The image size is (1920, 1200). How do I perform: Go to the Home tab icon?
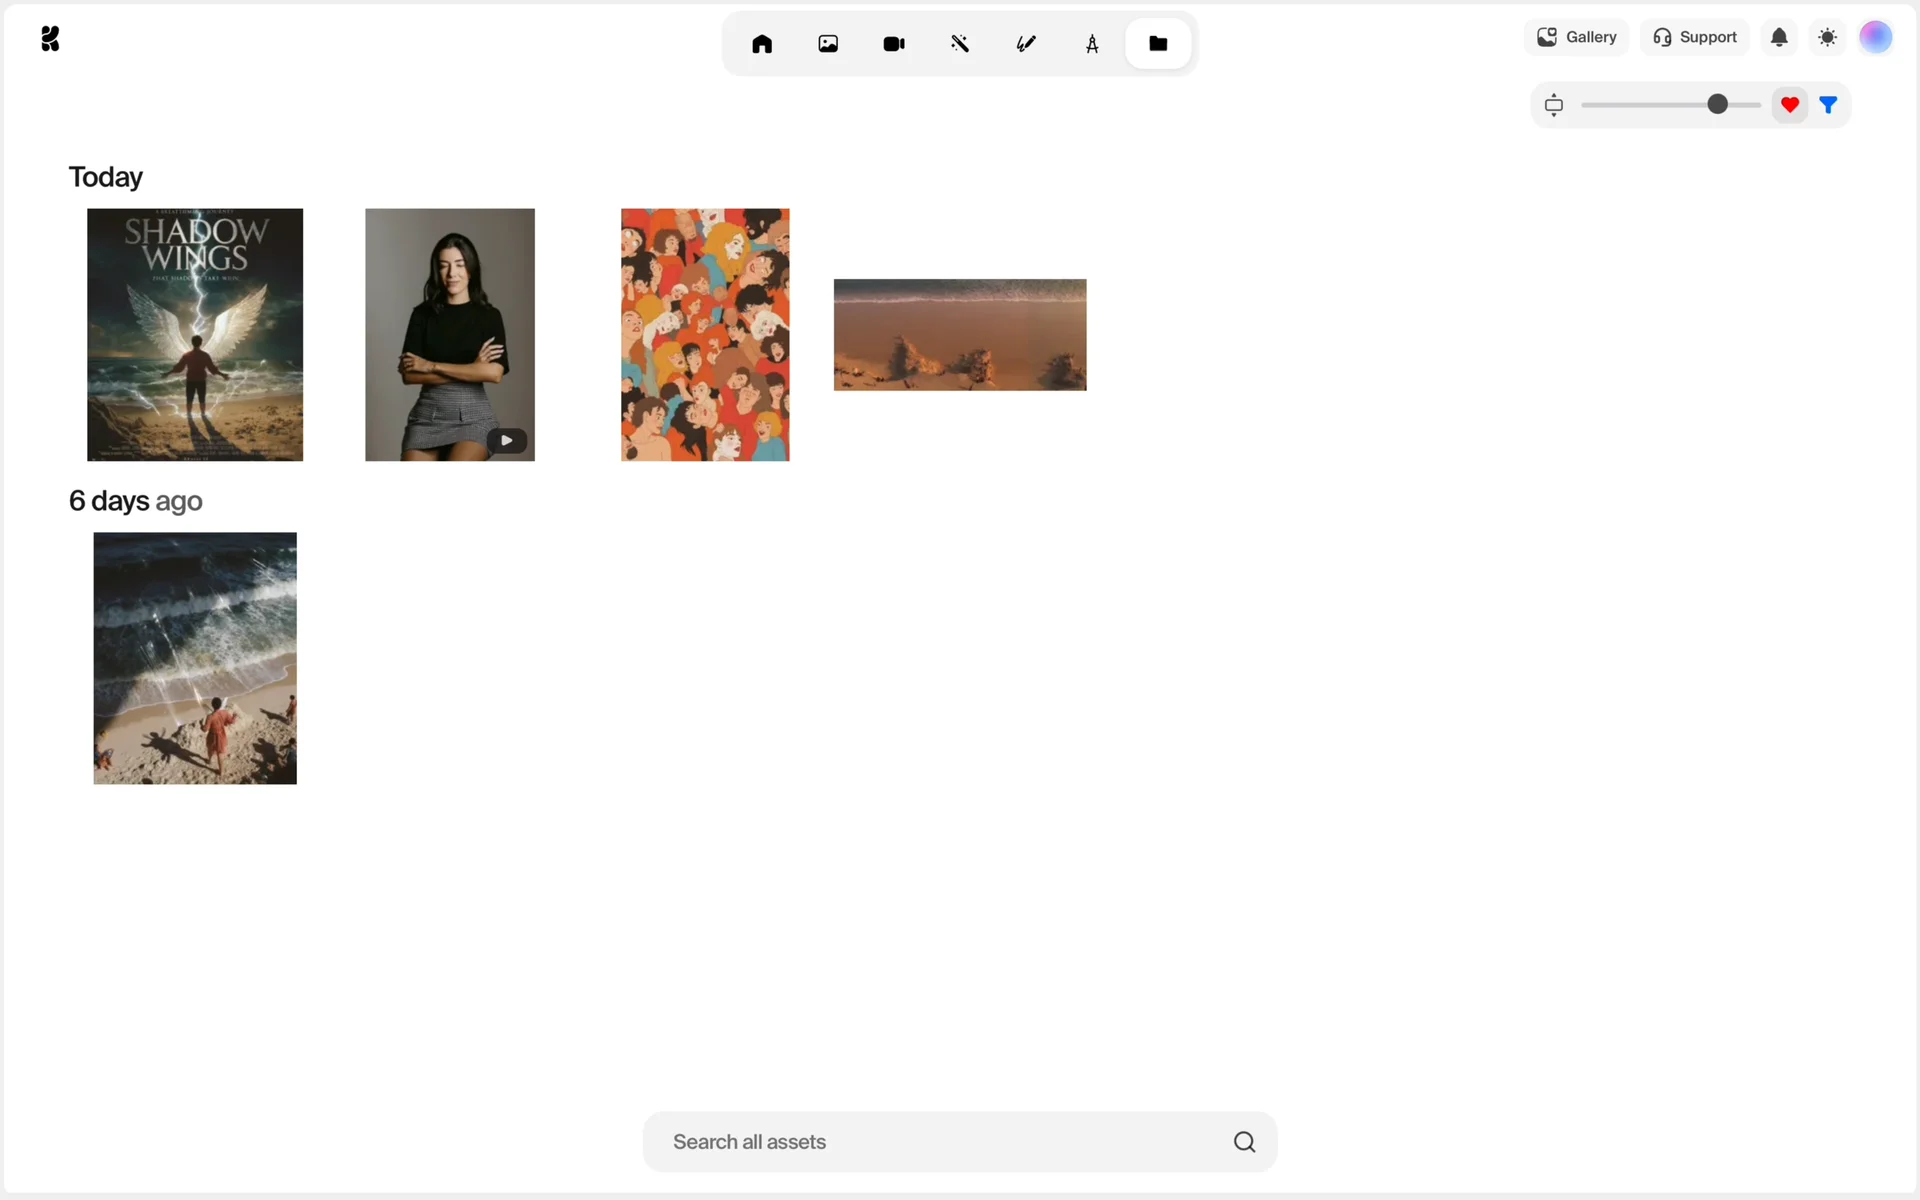tap(762, 44)
